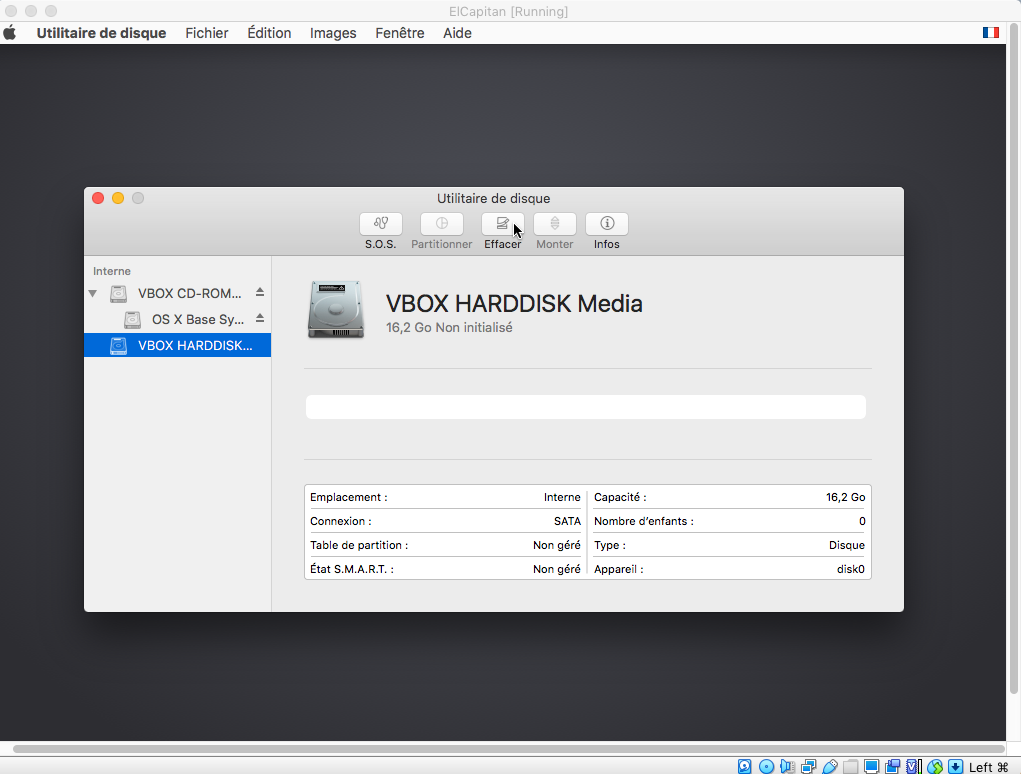Open the Fenêtre menu
This screenshot has width=1021, height=774.
click(400, 33)
